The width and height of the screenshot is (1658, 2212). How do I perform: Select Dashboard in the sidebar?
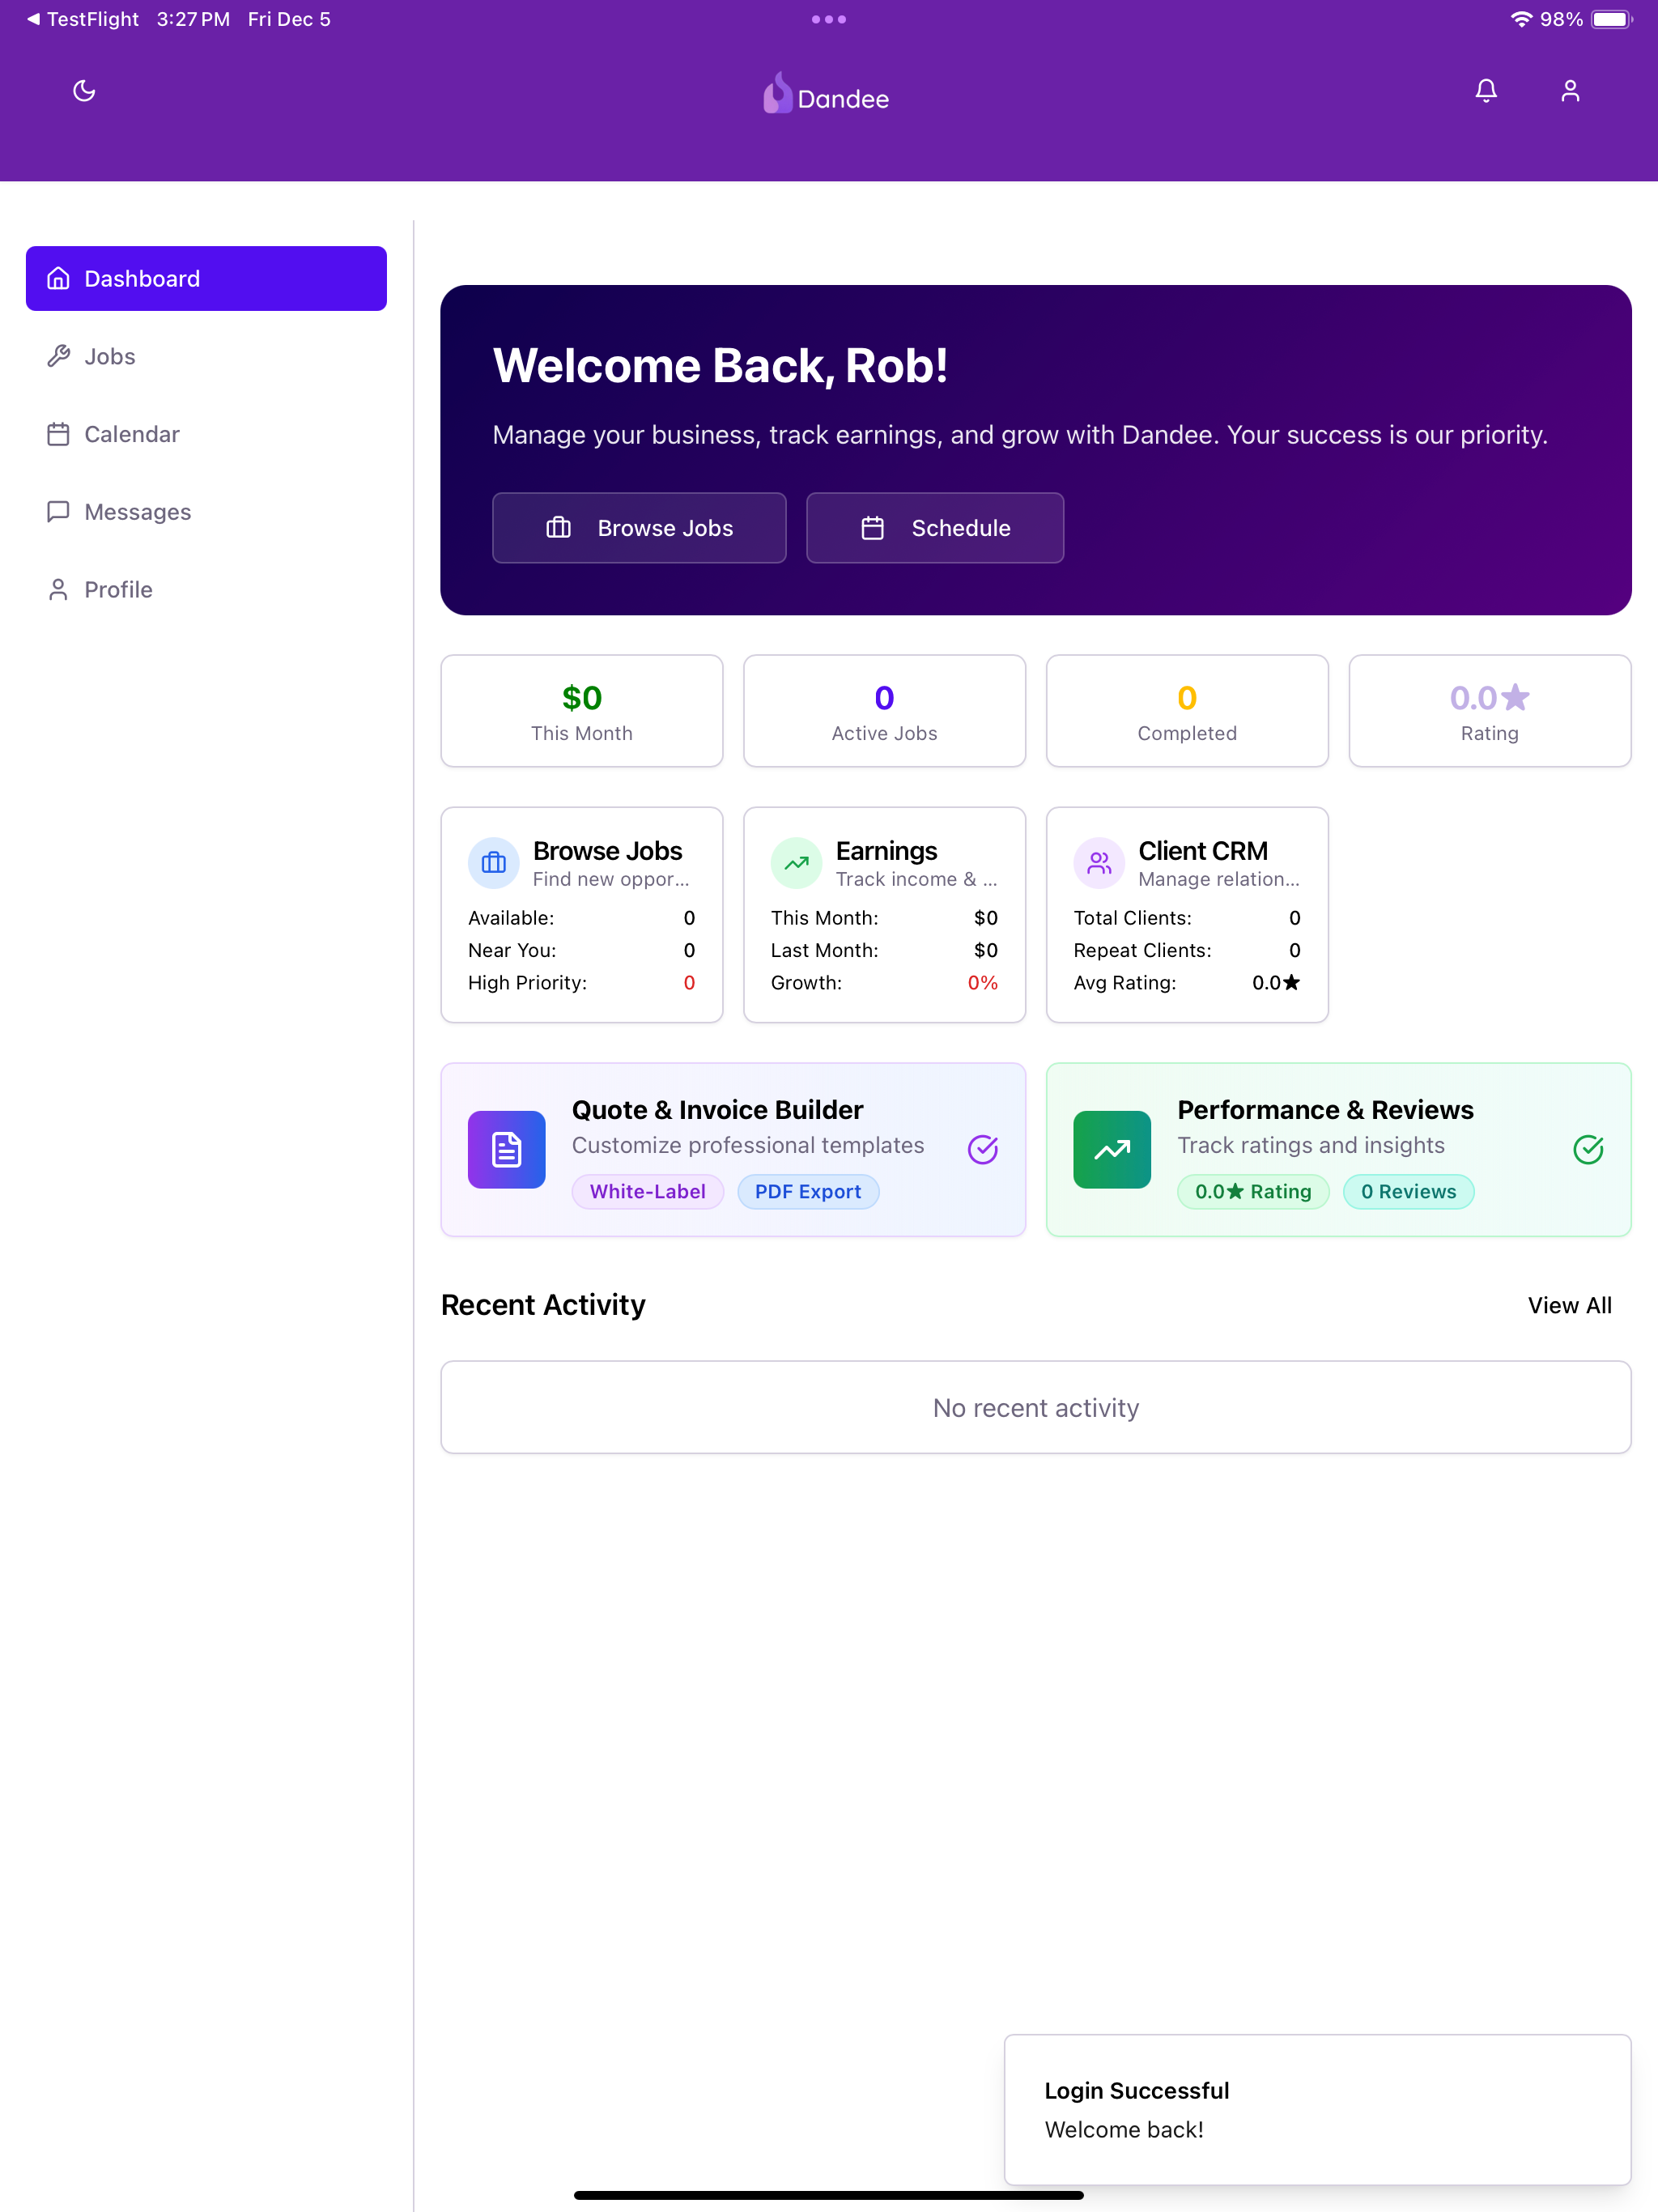[x=206, y=278]
